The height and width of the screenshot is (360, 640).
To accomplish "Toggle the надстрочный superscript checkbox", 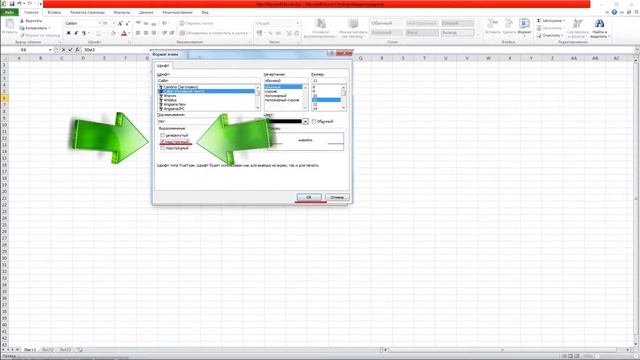I will point(162,142).
